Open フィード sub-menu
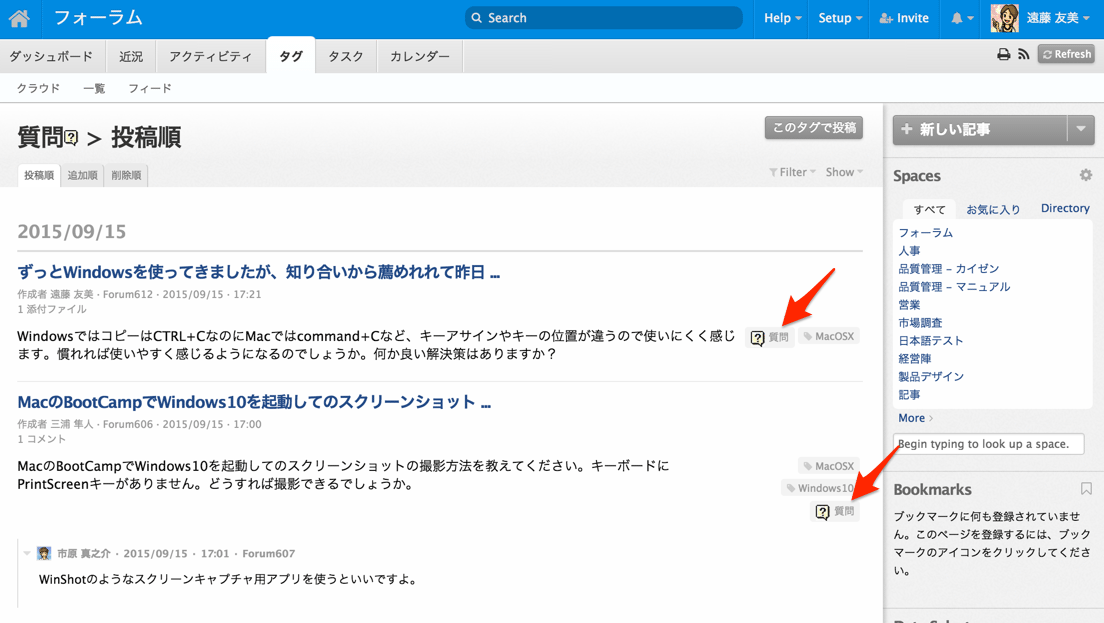 pos(149,88)
